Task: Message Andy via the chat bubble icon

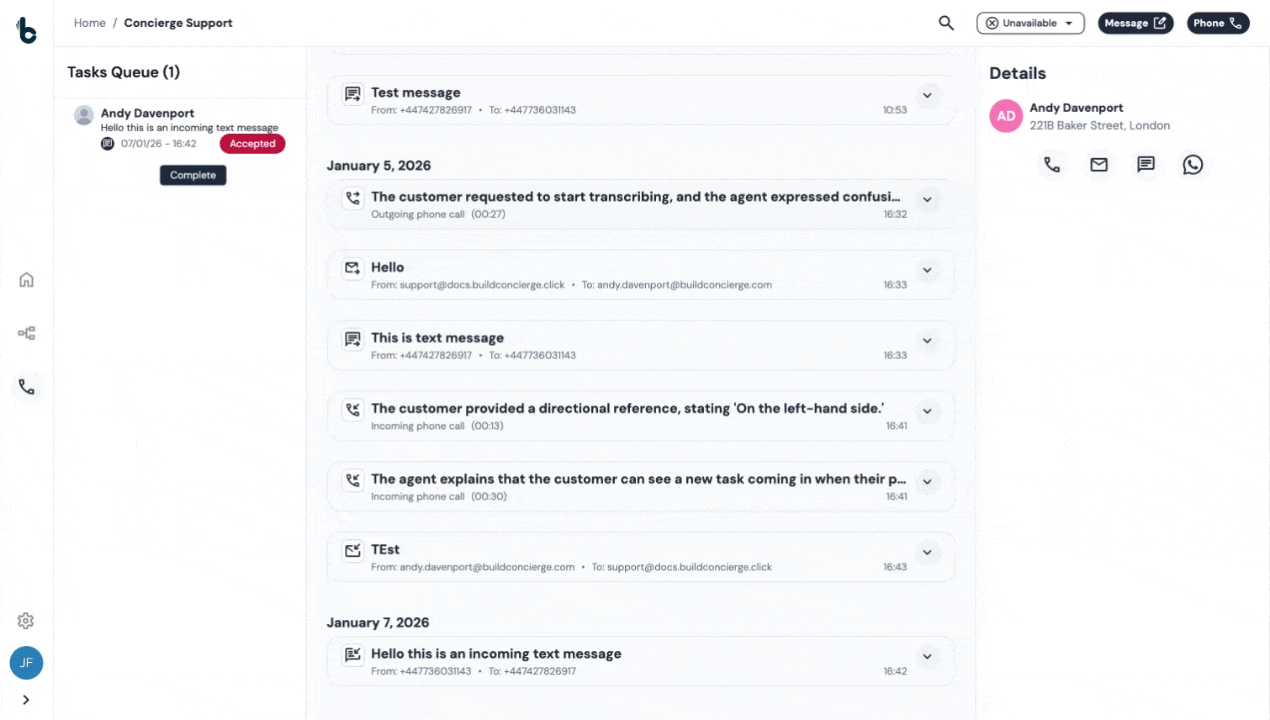Action: 1146,164
